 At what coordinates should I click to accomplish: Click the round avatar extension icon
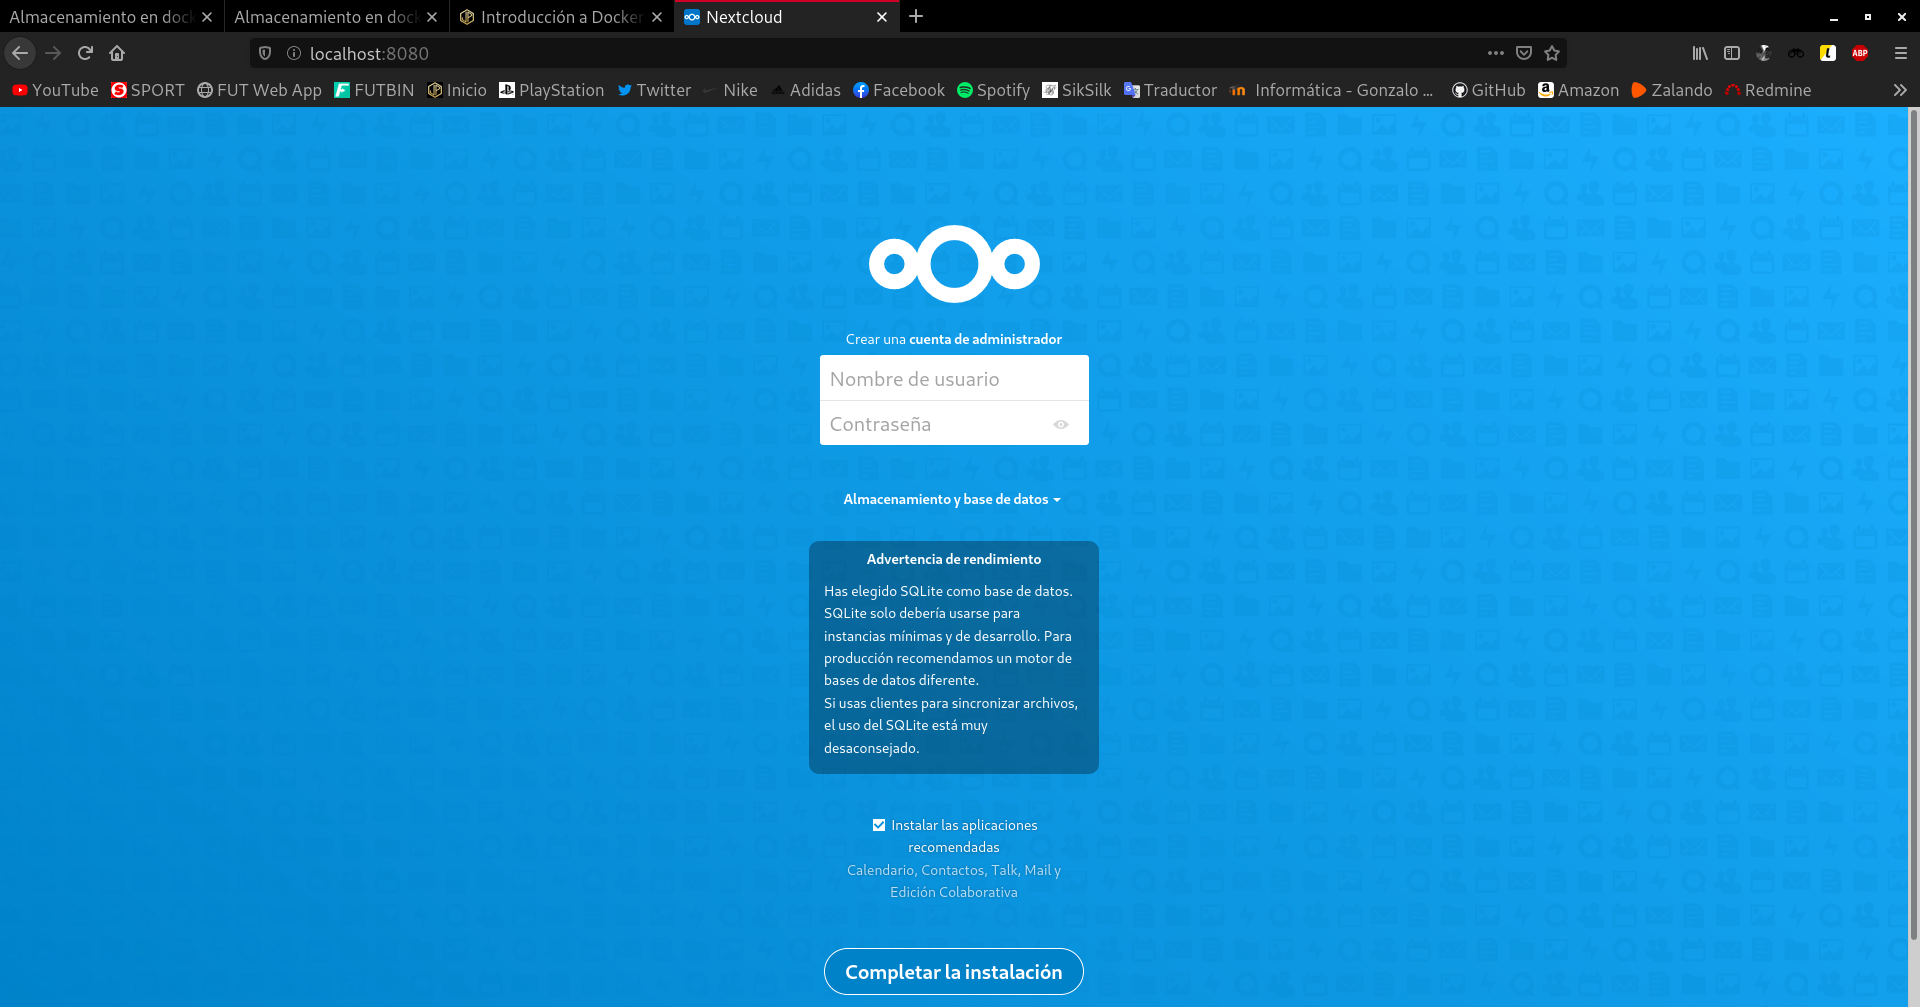[1764, 53]
